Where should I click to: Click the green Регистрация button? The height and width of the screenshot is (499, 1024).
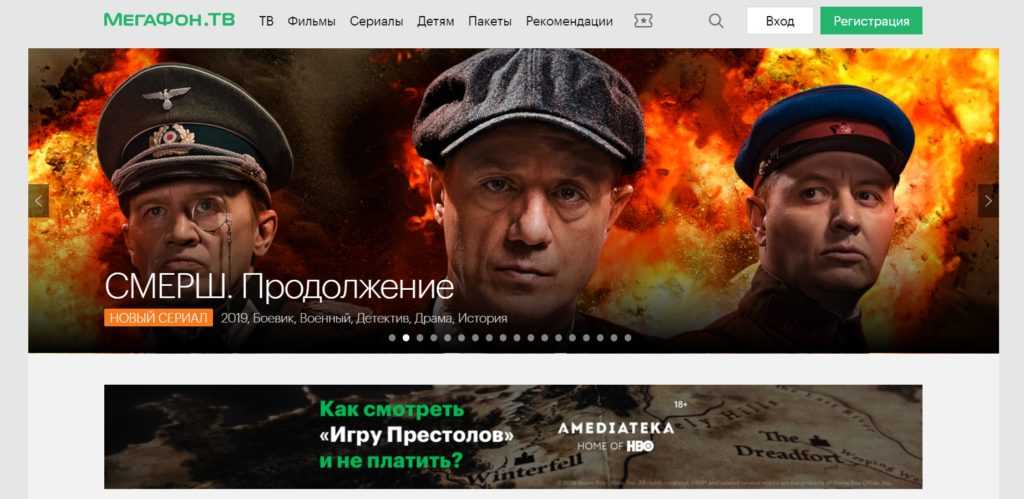[x=871, y=21]
